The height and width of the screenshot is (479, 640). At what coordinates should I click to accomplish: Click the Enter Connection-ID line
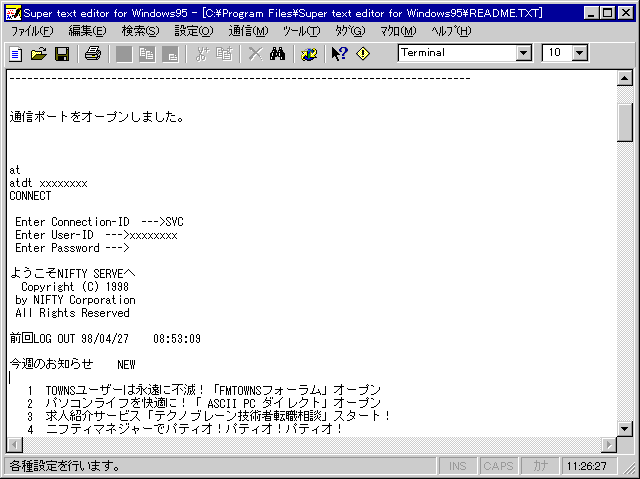[99, 222]
